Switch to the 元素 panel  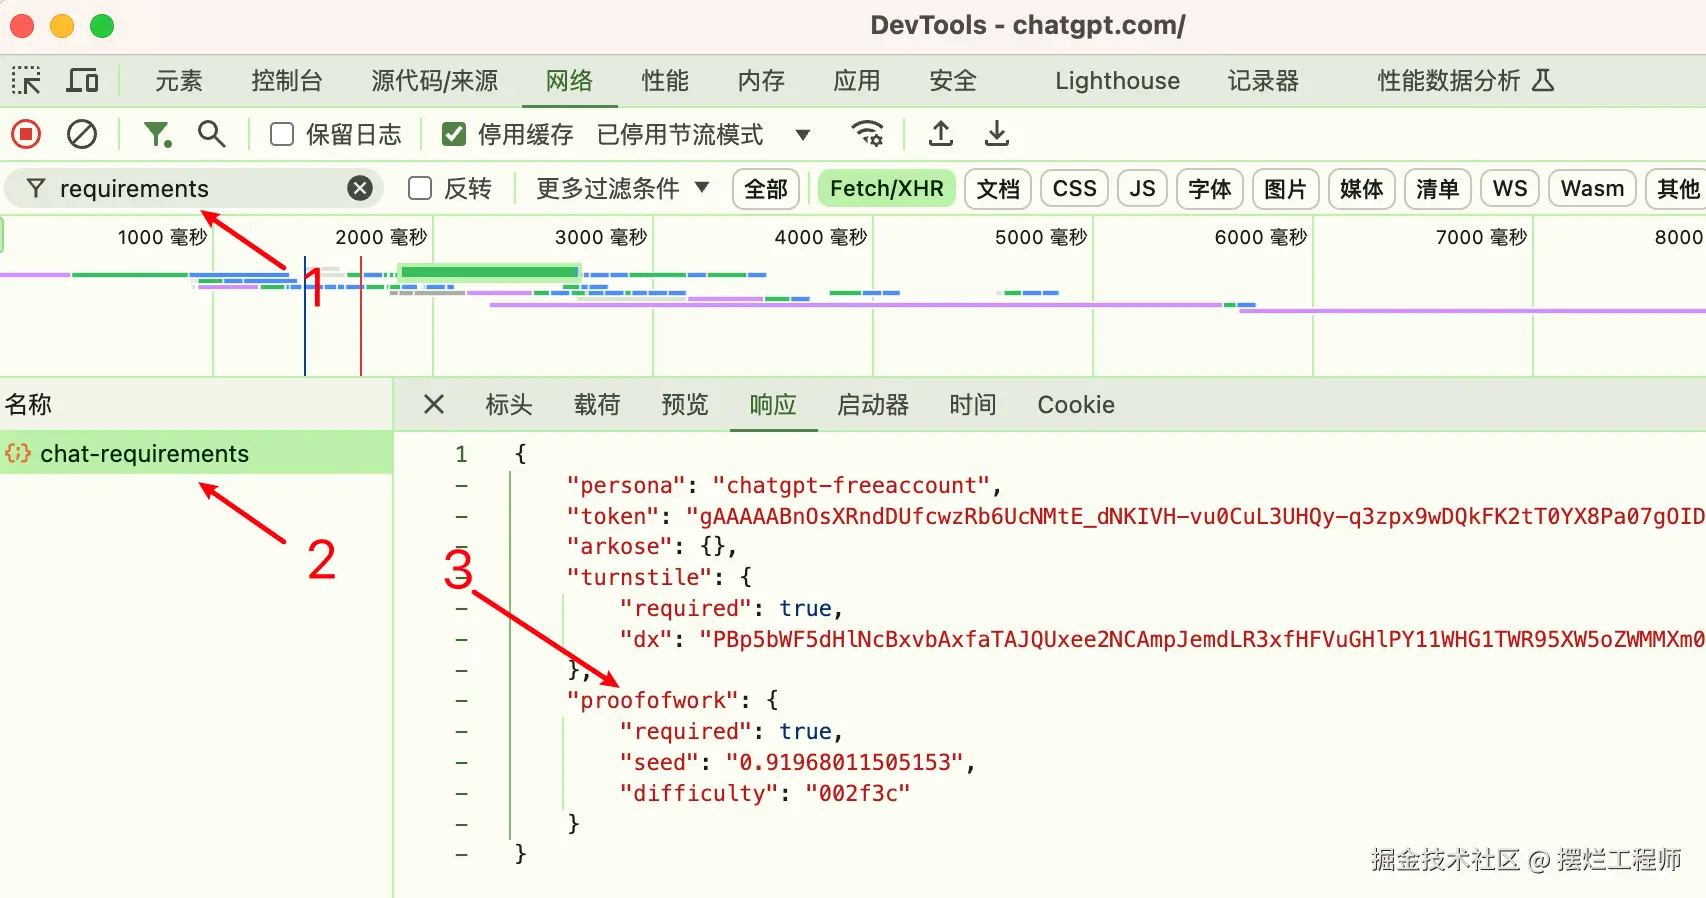click(179, 80)
